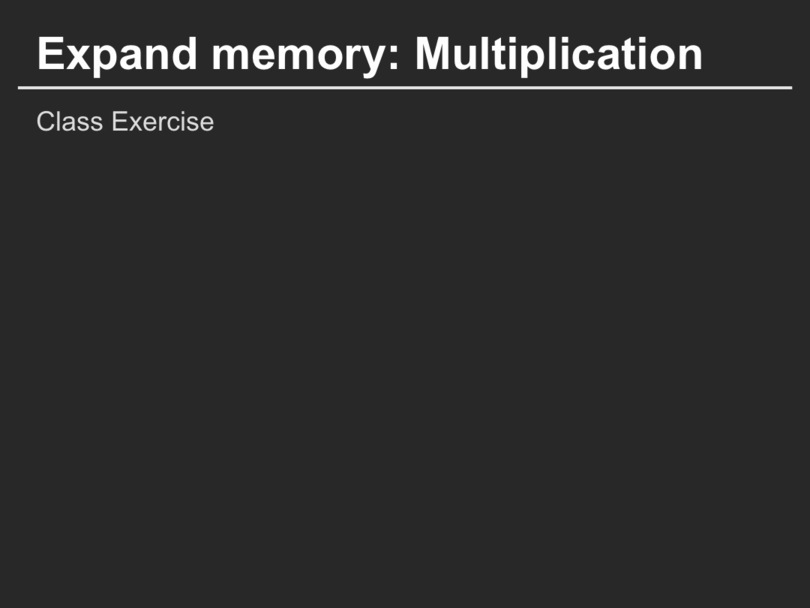Click the word "Class" in the subtitle
Viewport: 810px width, 608px height.
tap(70, 122)
